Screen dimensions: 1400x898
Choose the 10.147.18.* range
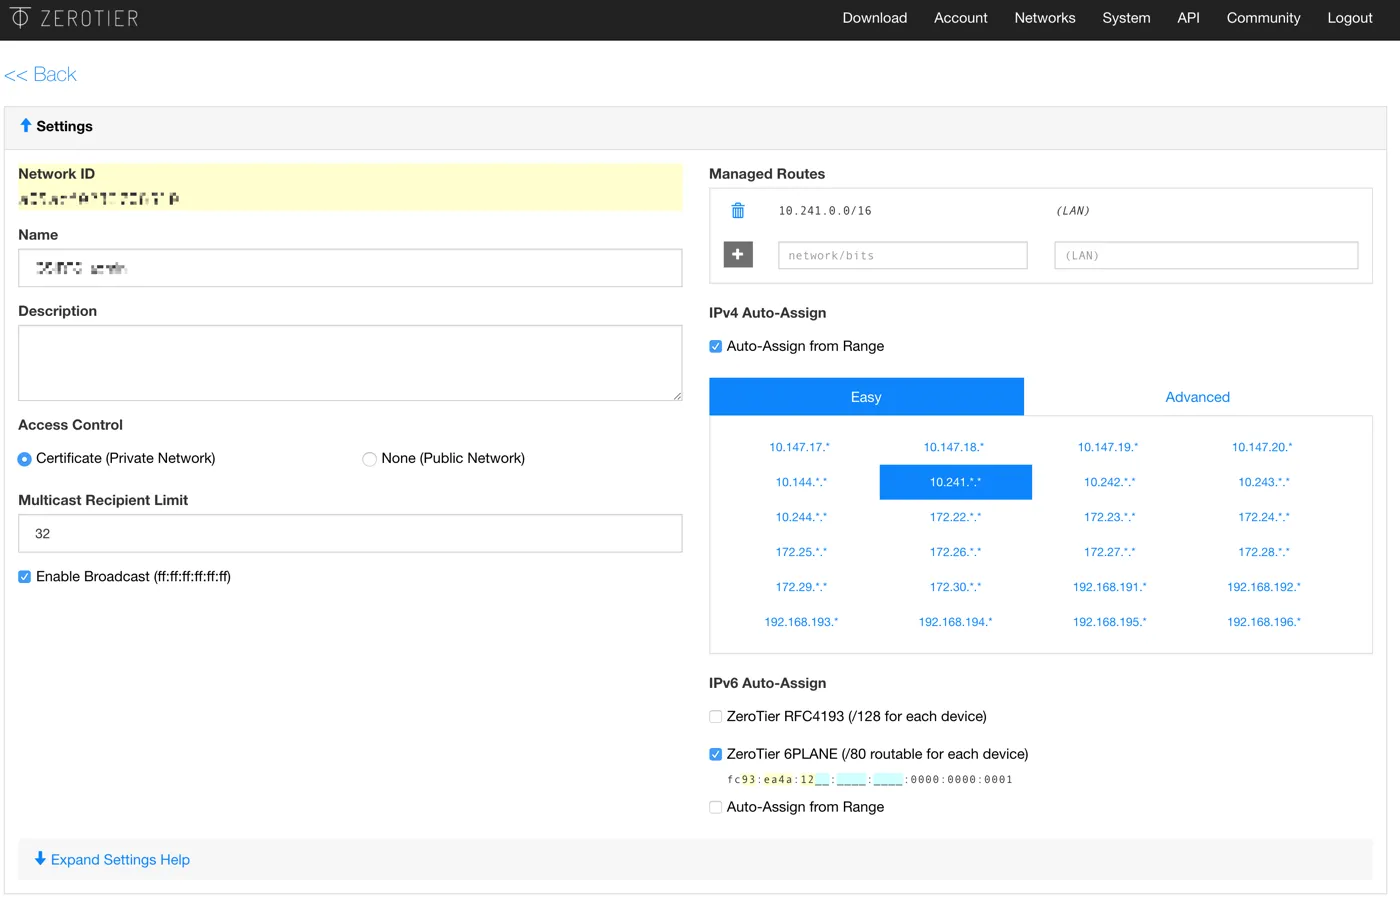click(954, 447)
